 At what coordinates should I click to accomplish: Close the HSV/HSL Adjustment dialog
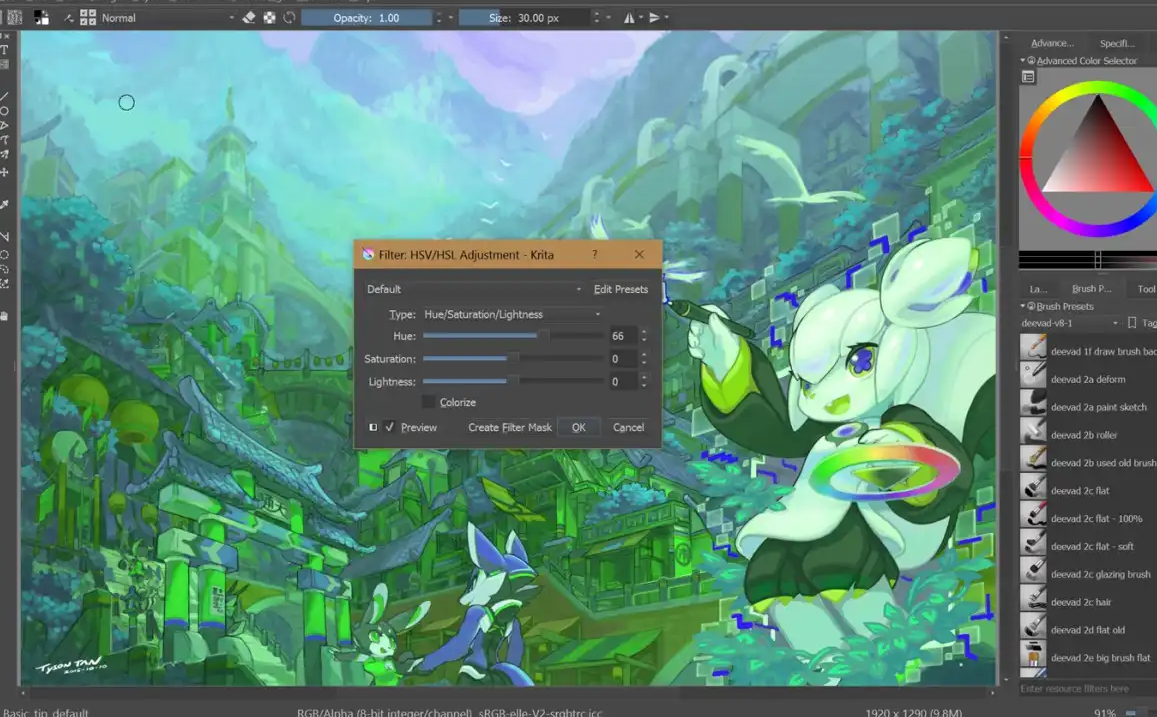(639, 254)
